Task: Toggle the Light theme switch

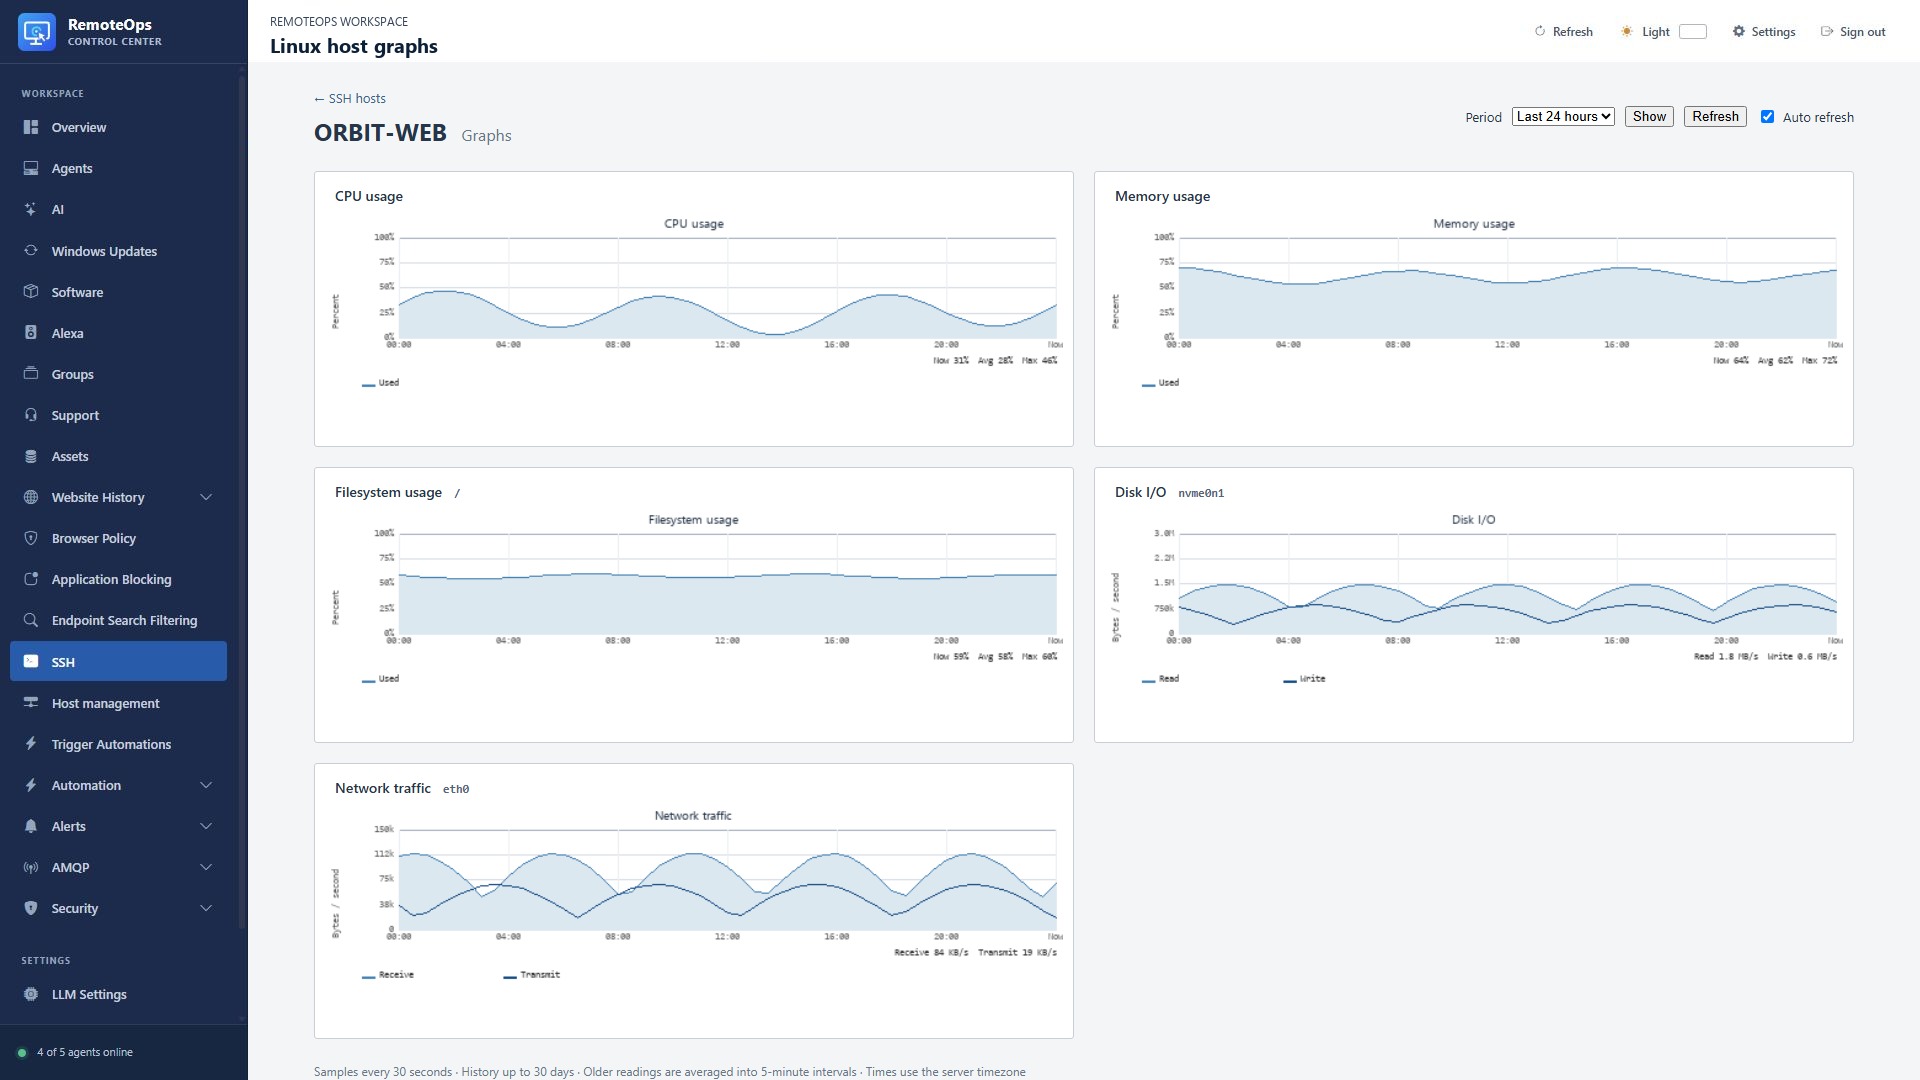Action: pyautogui.click(x=1693, y=31)
